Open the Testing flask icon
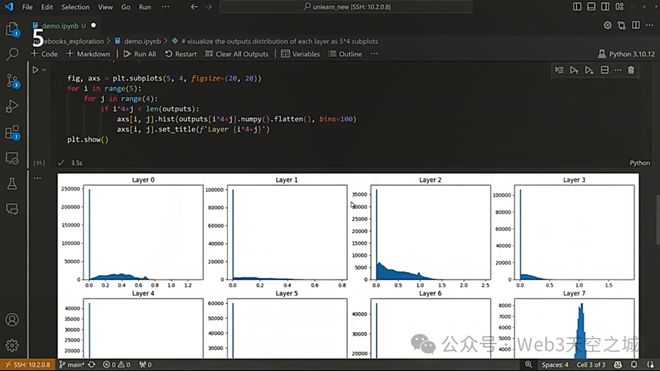 coord(12,184)
